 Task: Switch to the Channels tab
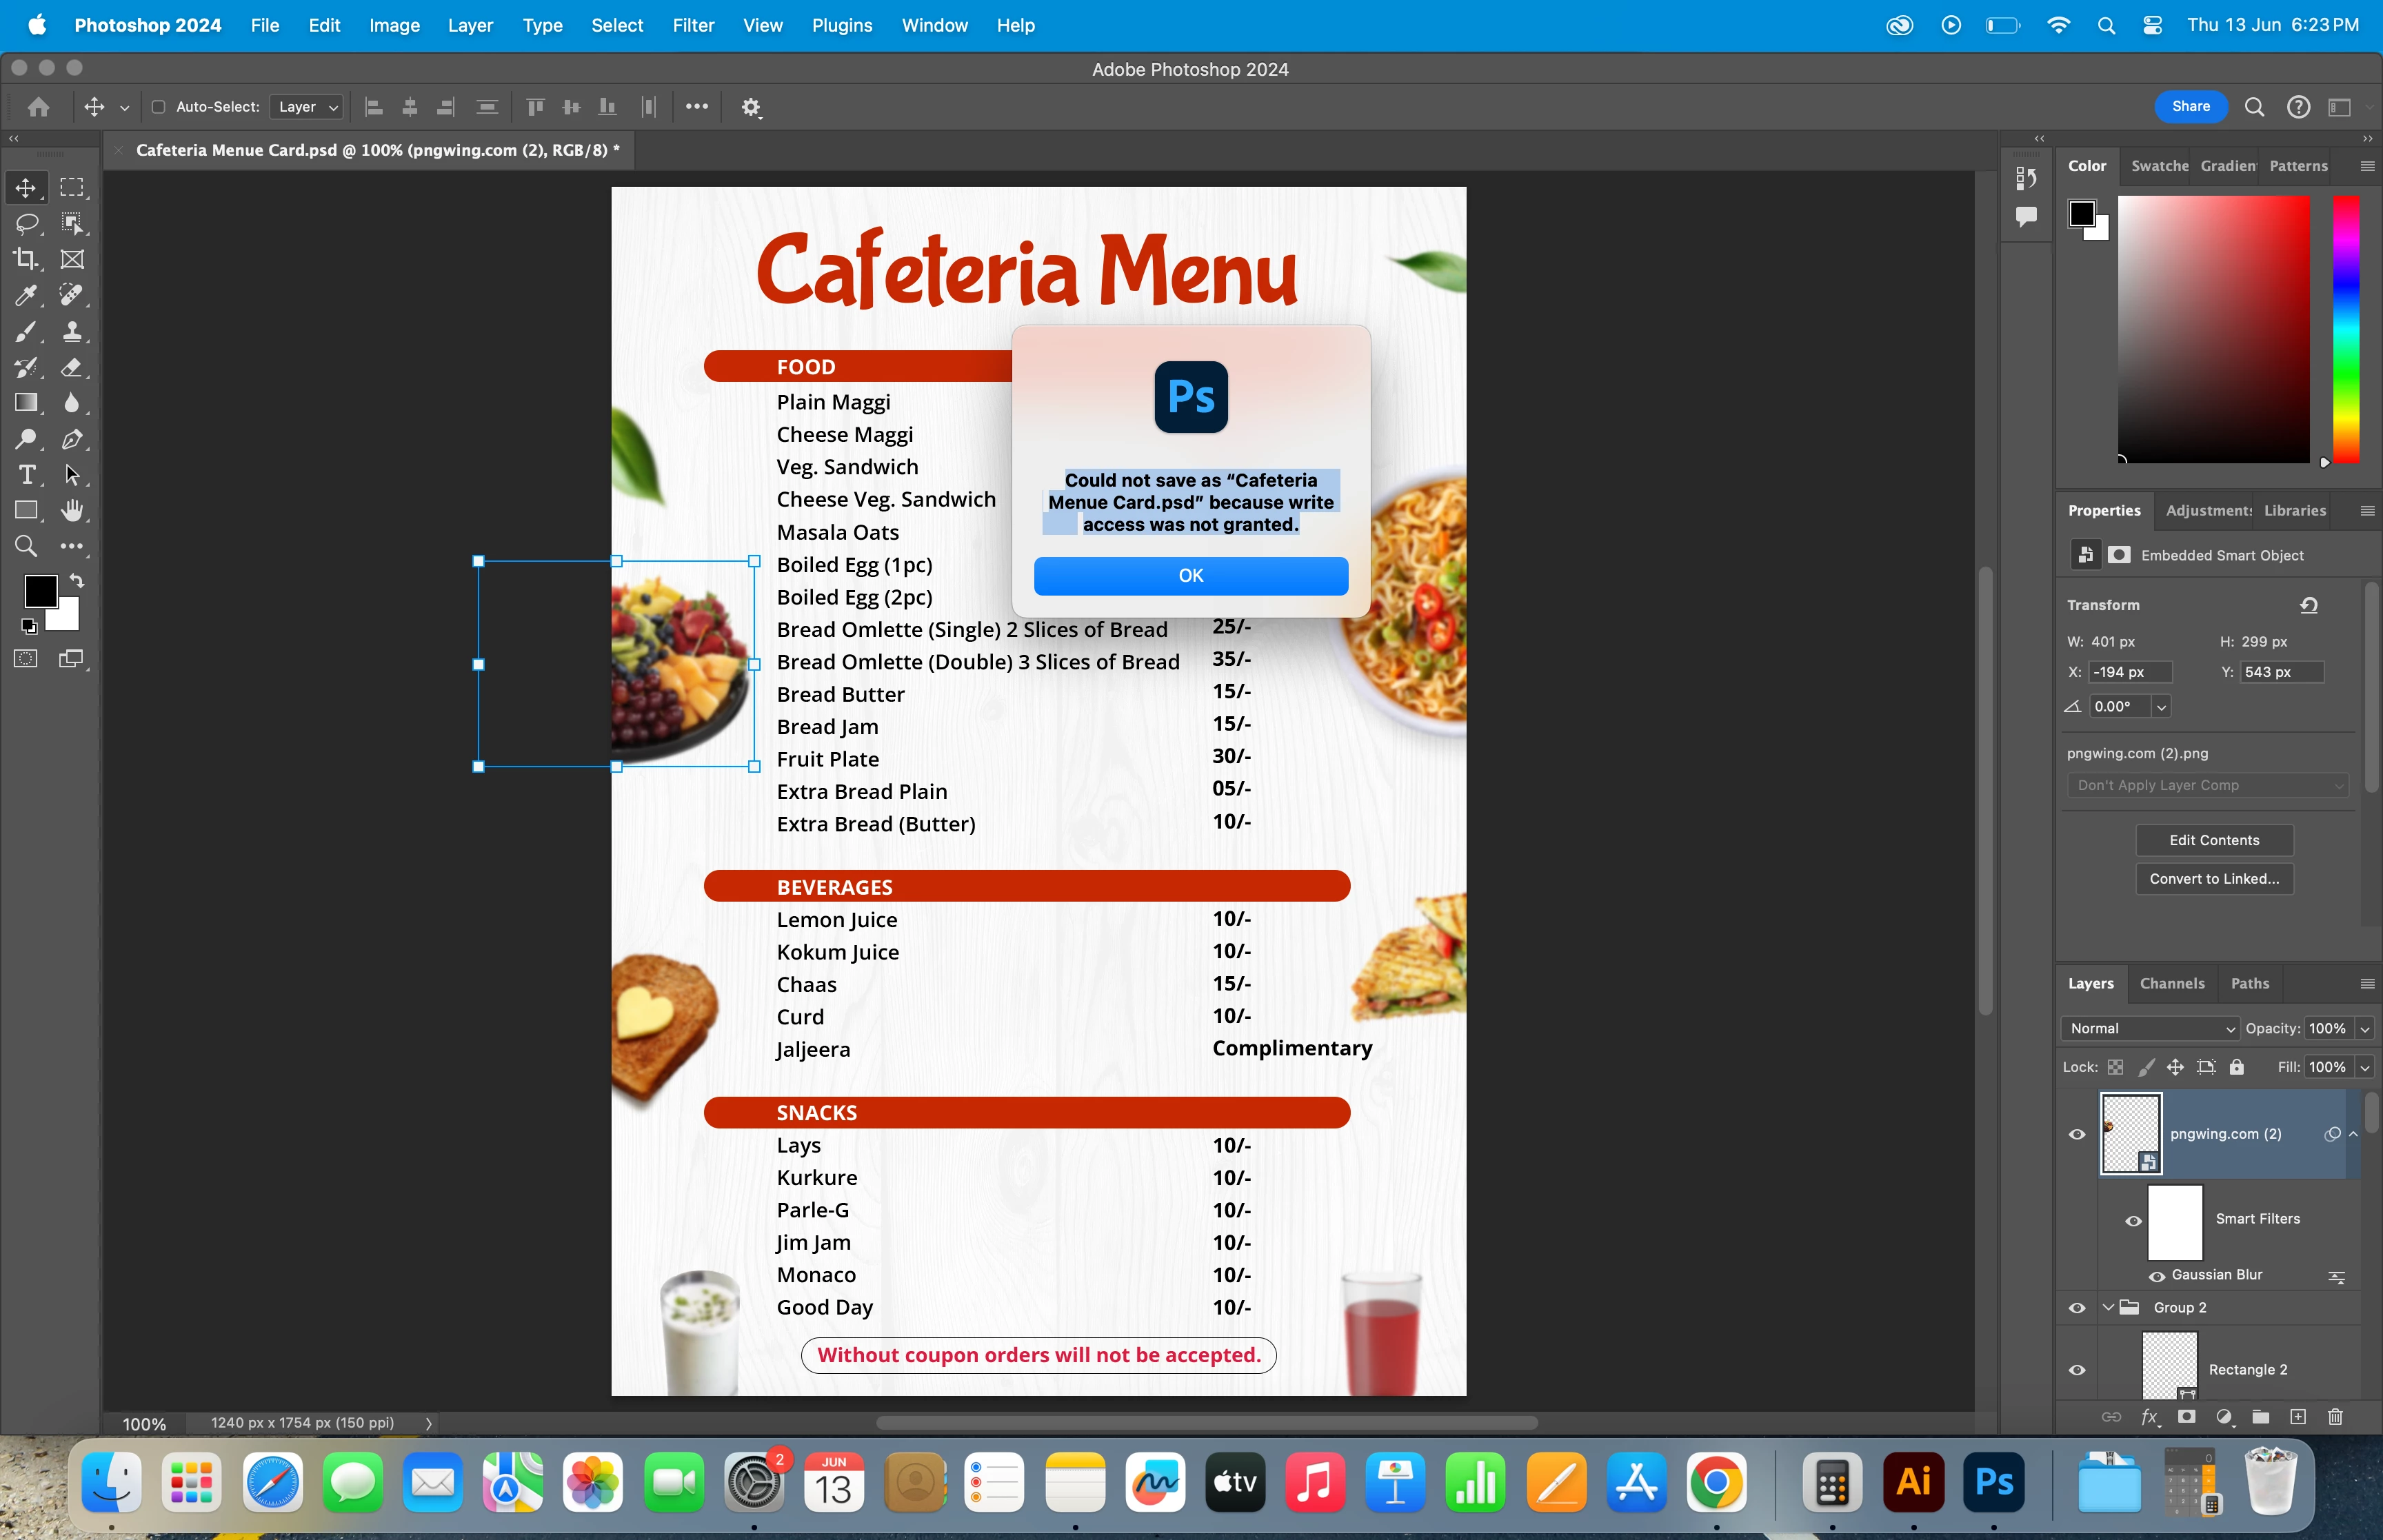pos(2171,983)
